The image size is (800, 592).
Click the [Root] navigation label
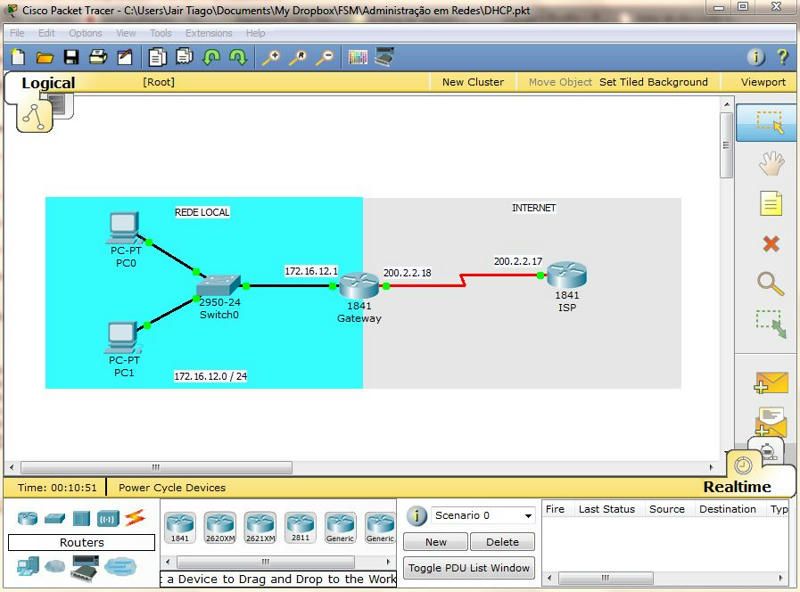[x=159, y=82]
